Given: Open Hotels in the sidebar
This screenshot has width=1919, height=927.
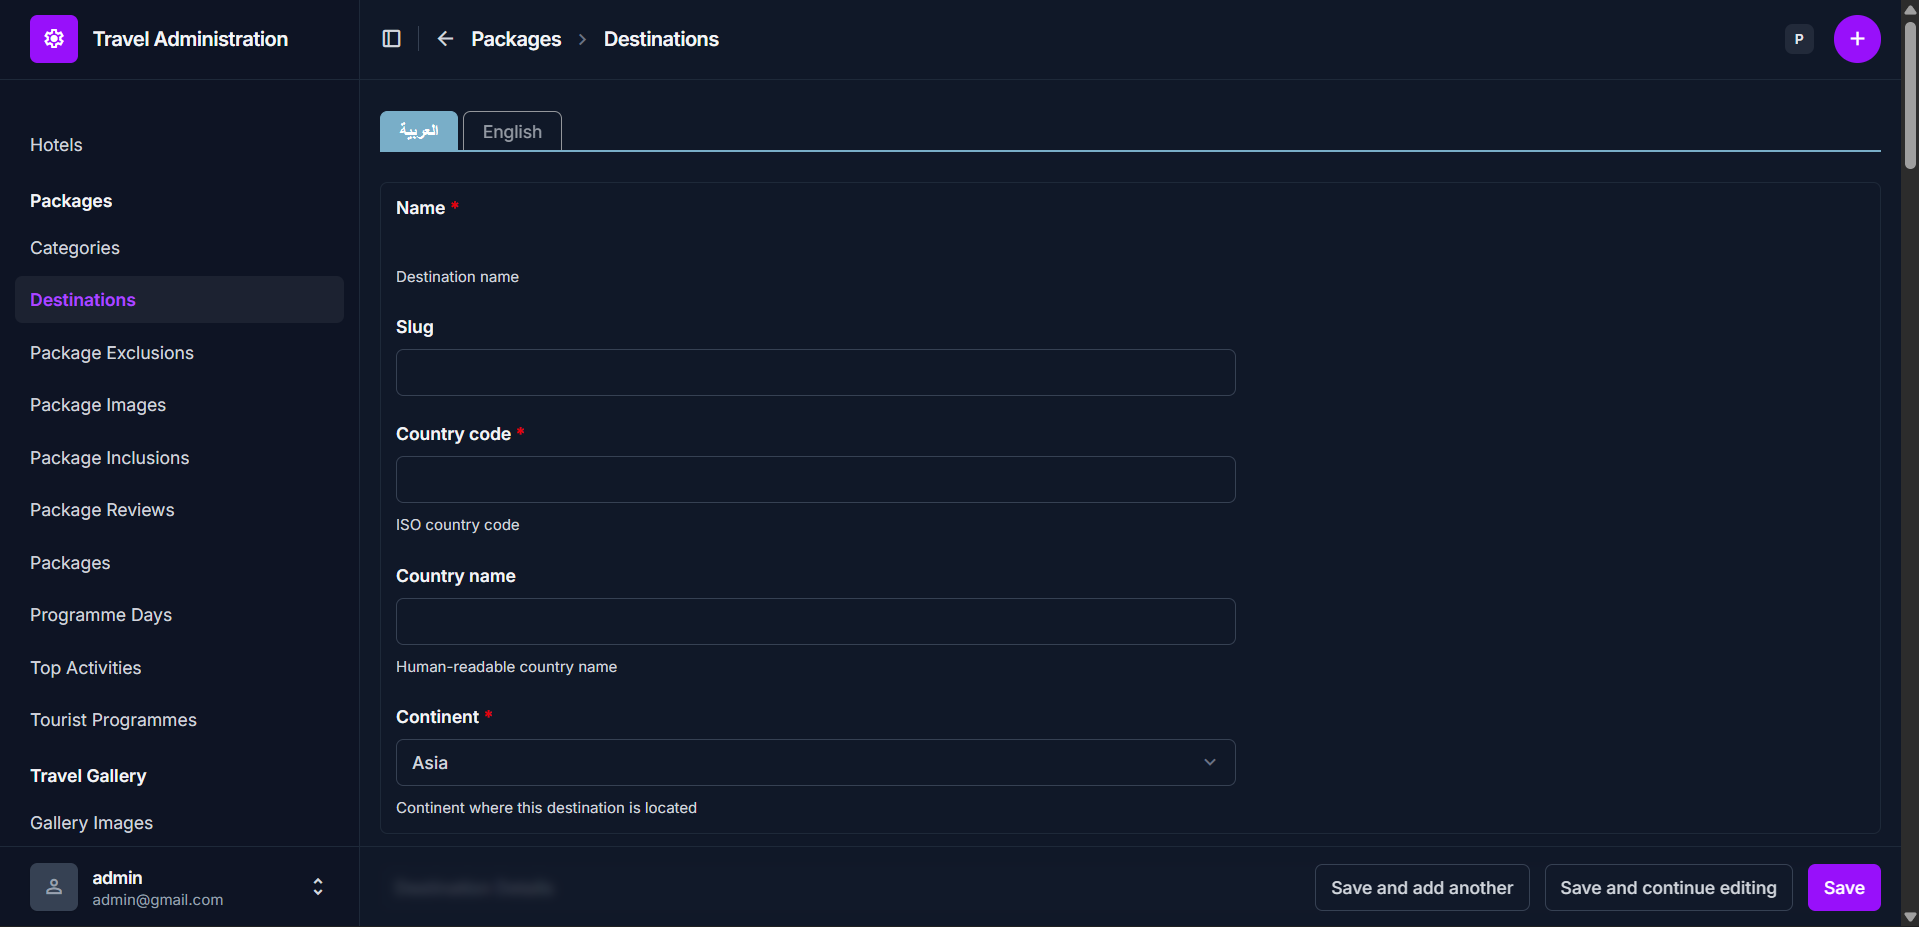Looking at the screenshot, I should [56, 145].
